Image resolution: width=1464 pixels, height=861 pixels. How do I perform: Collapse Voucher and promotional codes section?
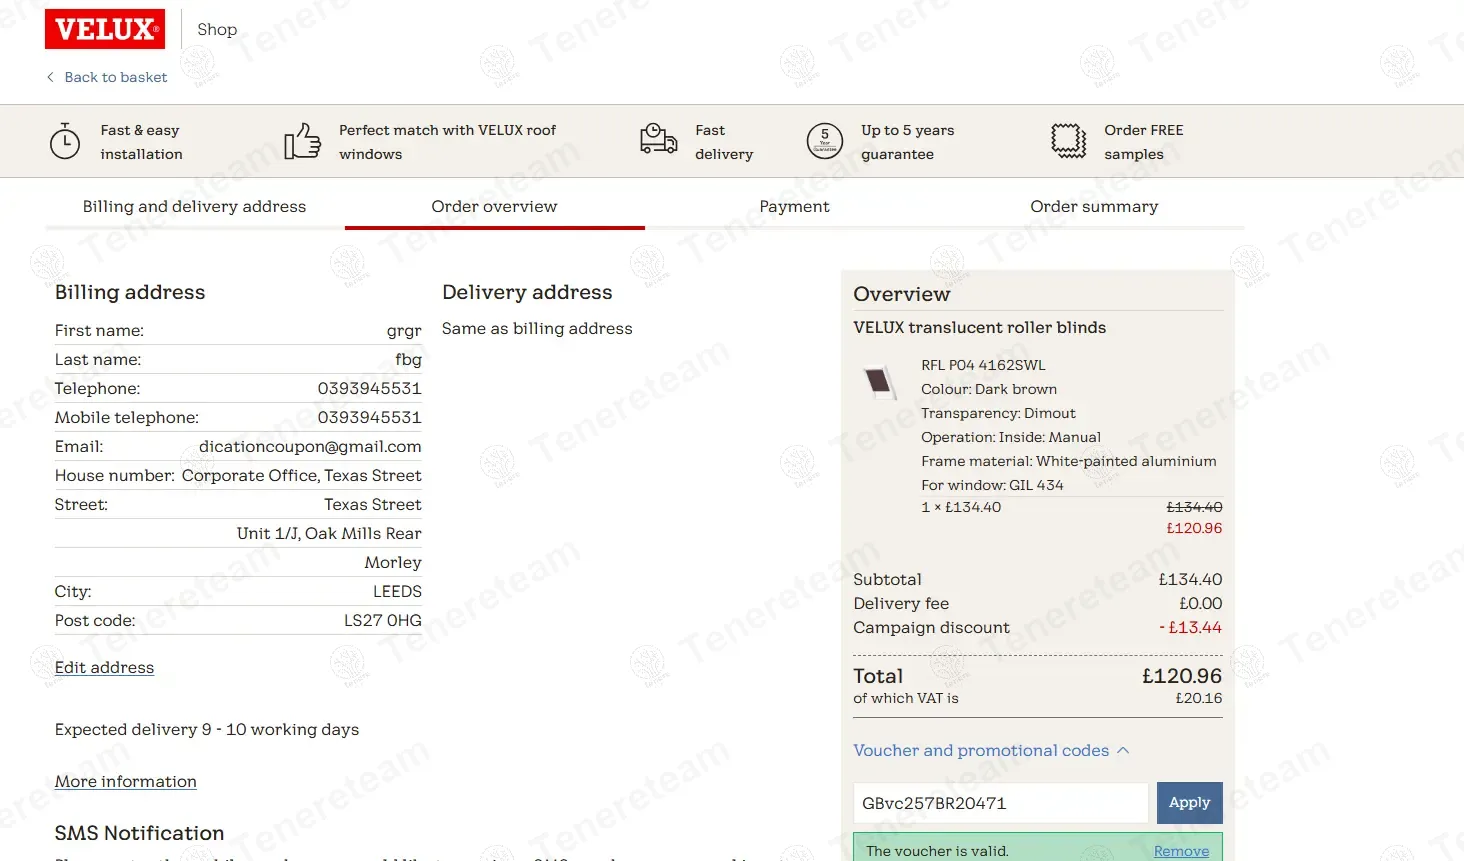pos(990,750)
